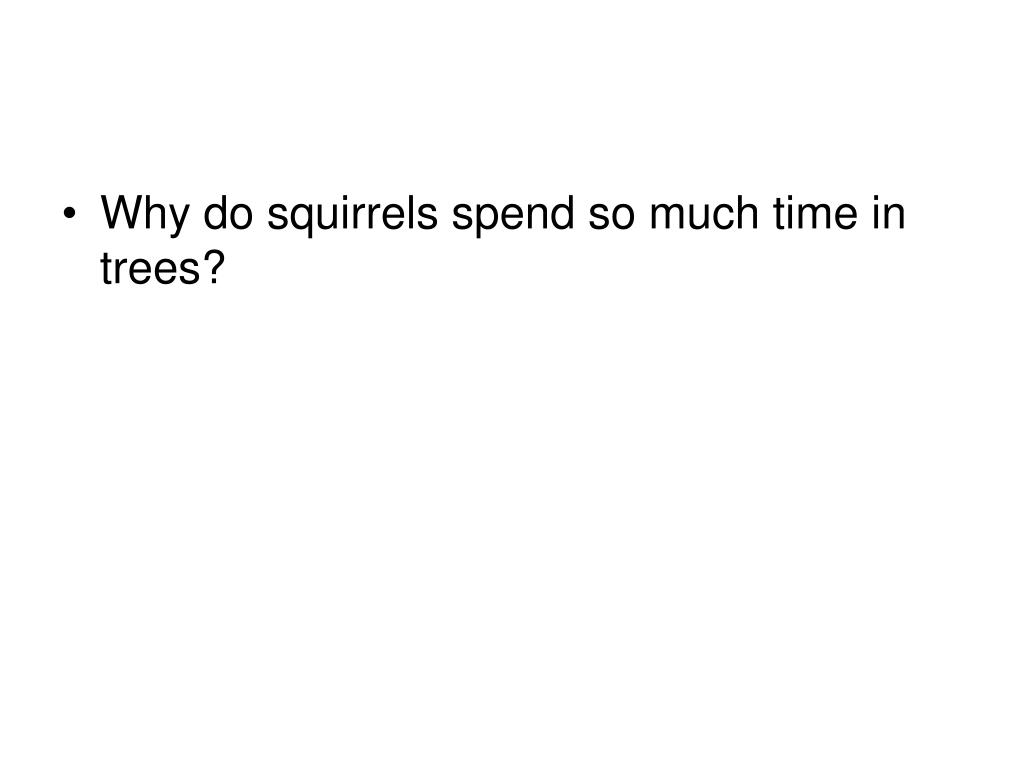The image size is (1024, 768).
Task: Click the letter "q" in "squirrels"
Action: pyautogui.click(x=302, y=221)
